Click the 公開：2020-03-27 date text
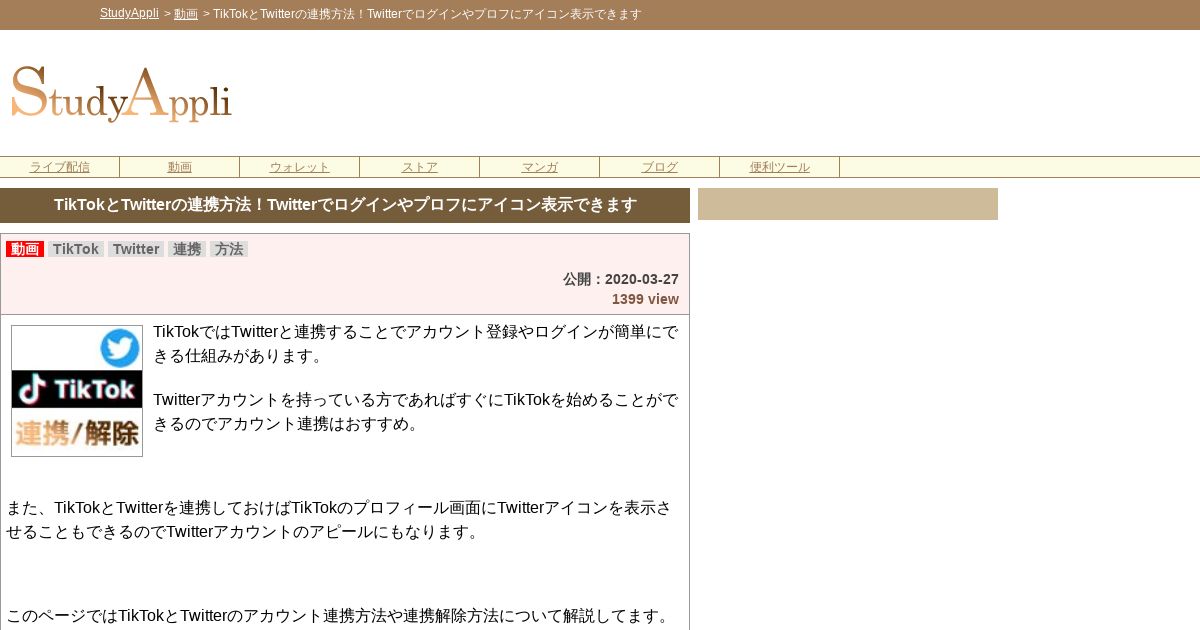 point(621,279)
